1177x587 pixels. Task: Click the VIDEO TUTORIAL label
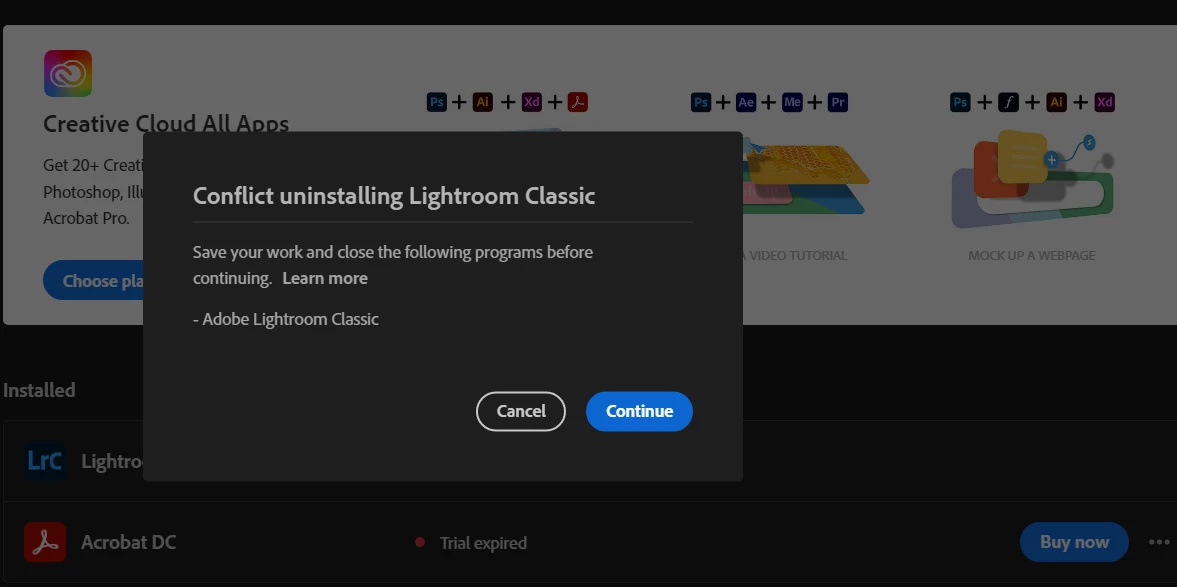coord(795,255)
